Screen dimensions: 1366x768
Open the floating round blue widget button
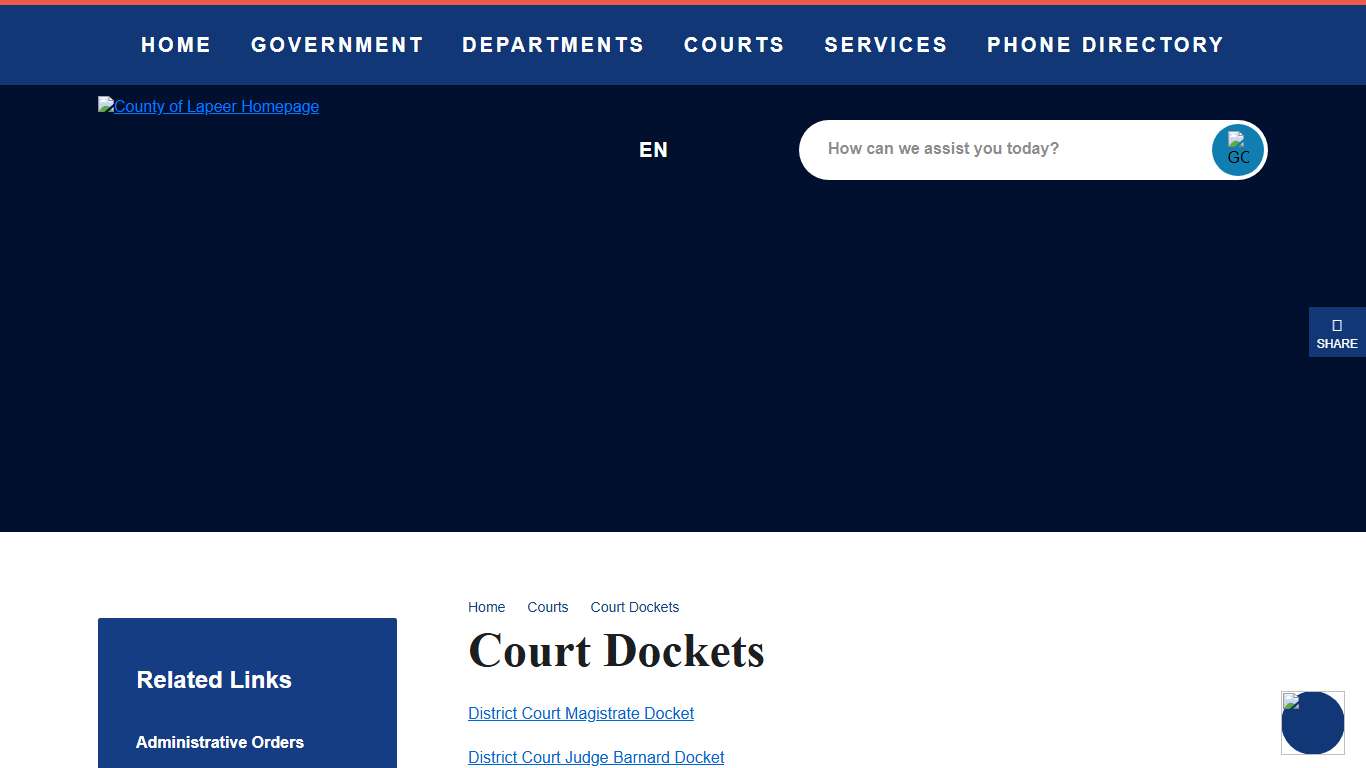click(1312, 723)
